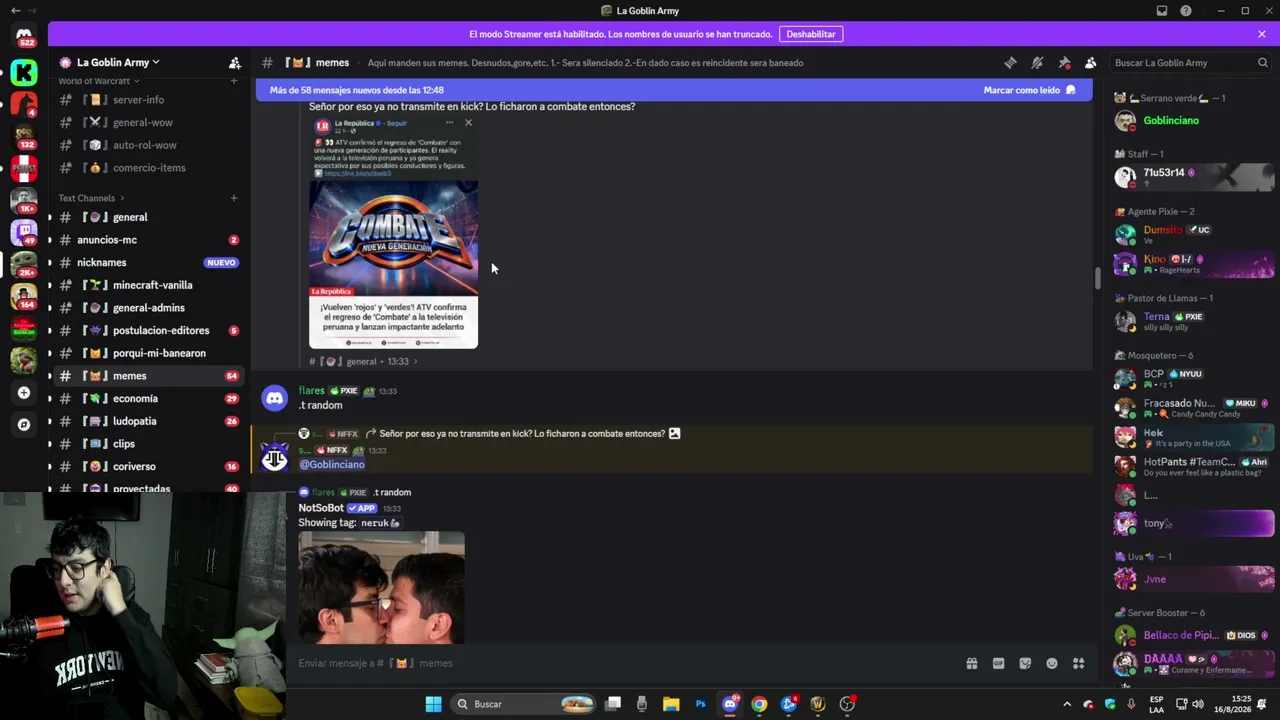Open File Explorer from the taskbar
1280x720 pixels.
pos(671,704)
